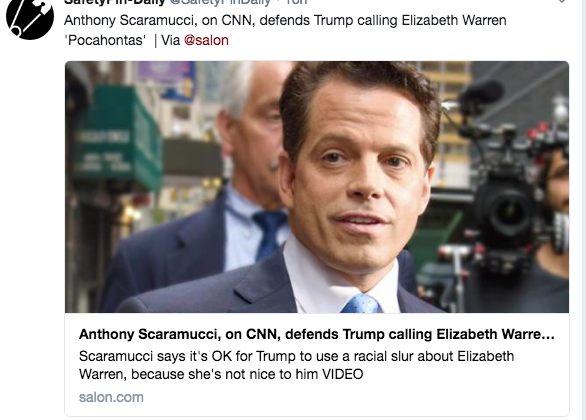Open the Scaramucci article preview photo
The height and width of the screenshot is (420, 586).
(317, 187)
